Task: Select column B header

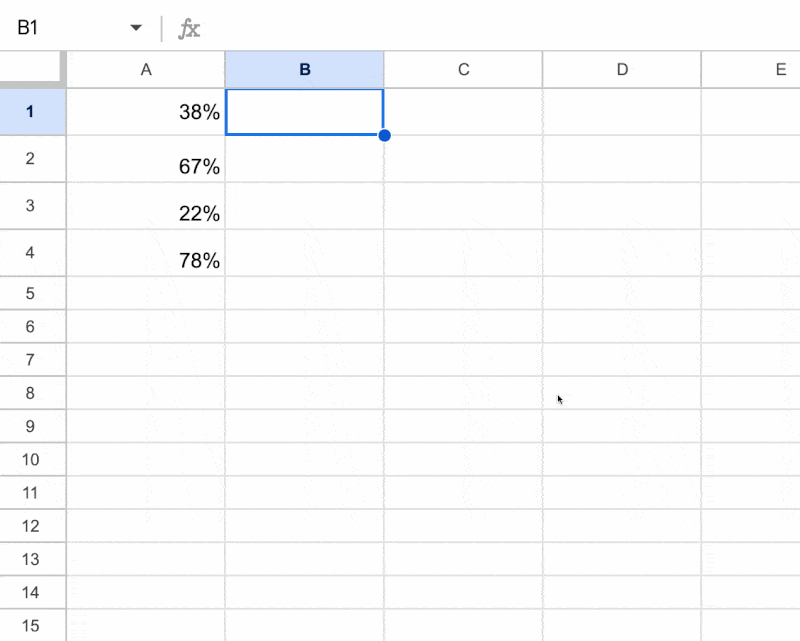Action: [x=304, y=69]
